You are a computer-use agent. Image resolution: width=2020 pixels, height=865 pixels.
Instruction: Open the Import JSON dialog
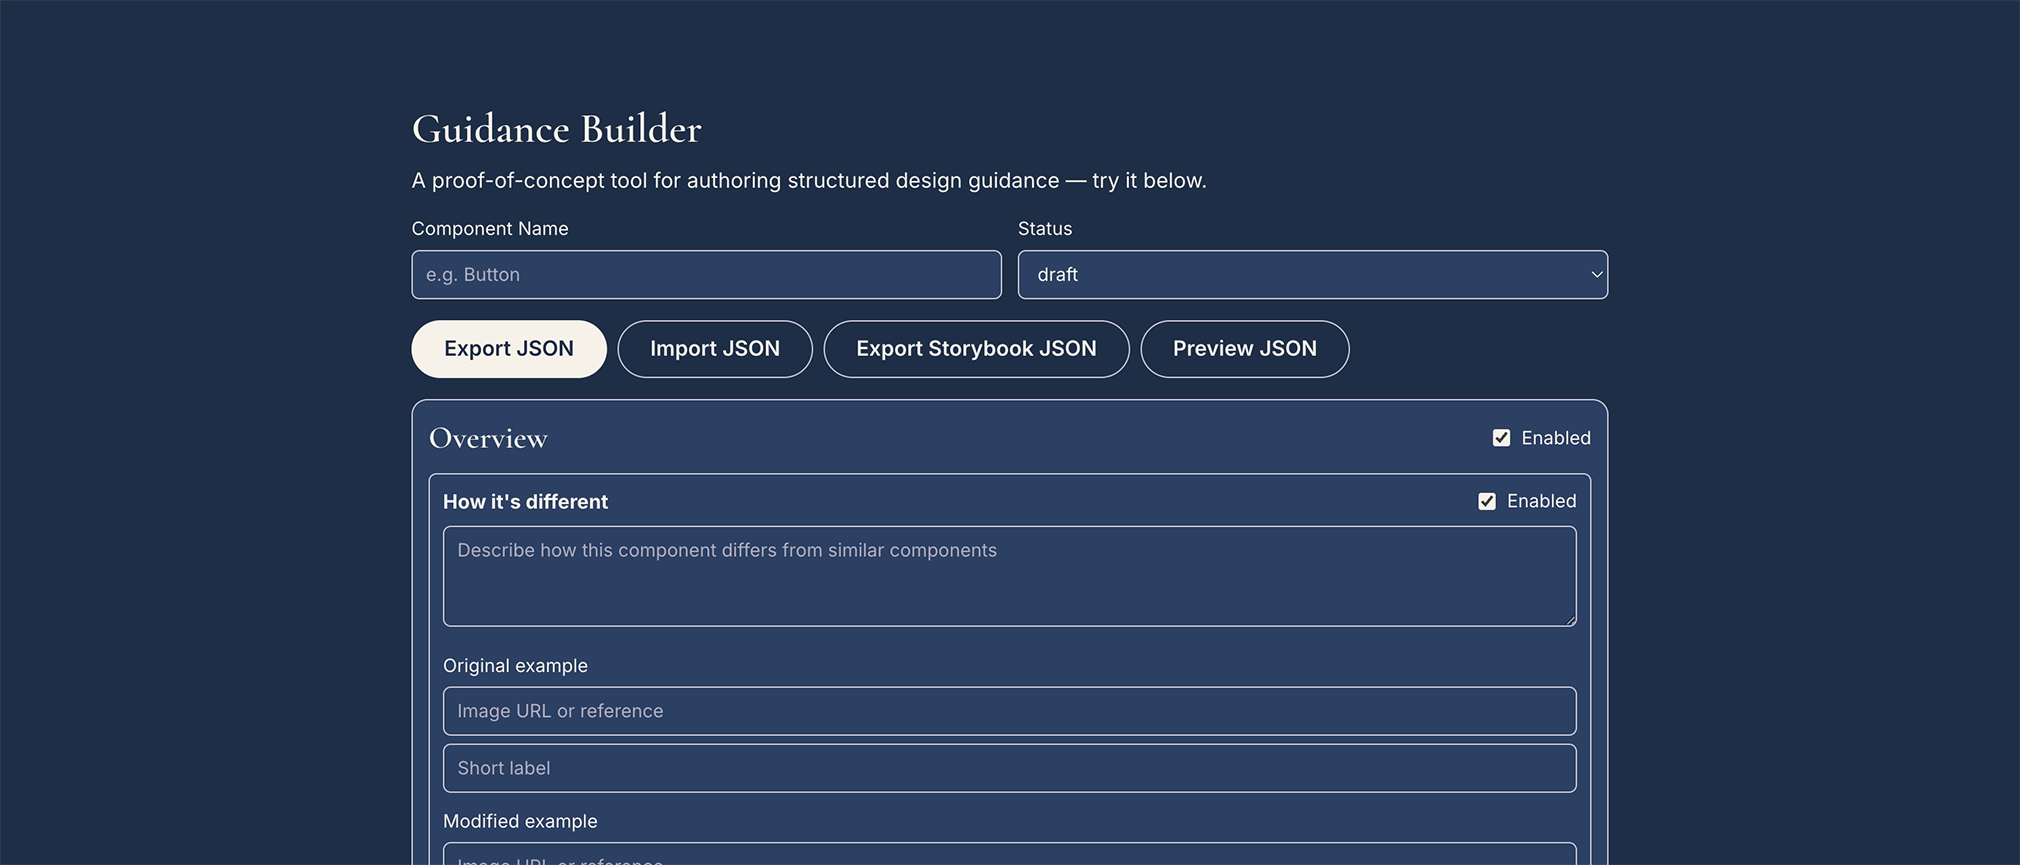(x=715, y=349)
